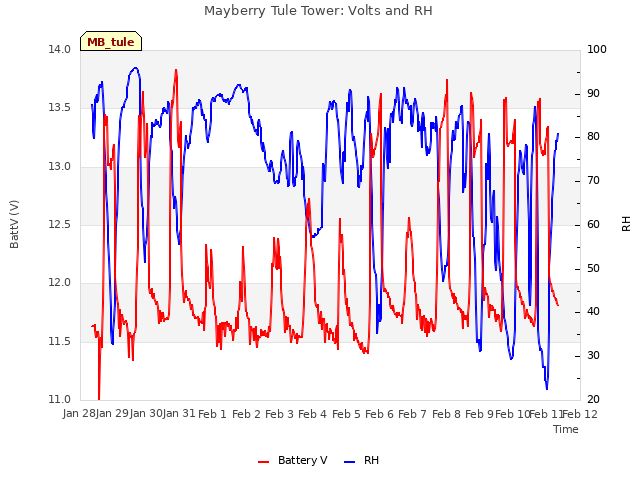The image size is (640, 480).
Task: Click the 50 right axis value
Action: [x=593, y=269]
